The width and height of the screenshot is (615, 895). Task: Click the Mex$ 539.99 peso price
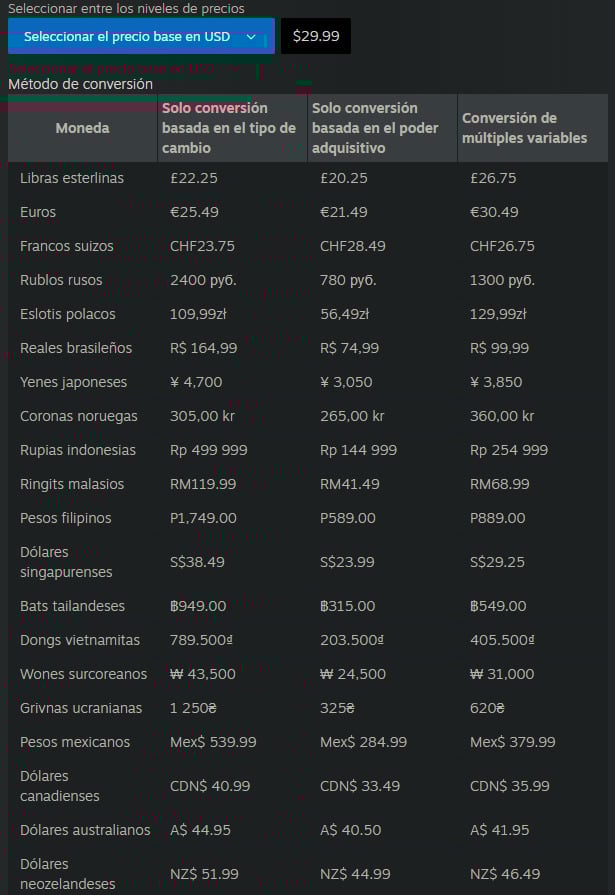click(212, 742)
